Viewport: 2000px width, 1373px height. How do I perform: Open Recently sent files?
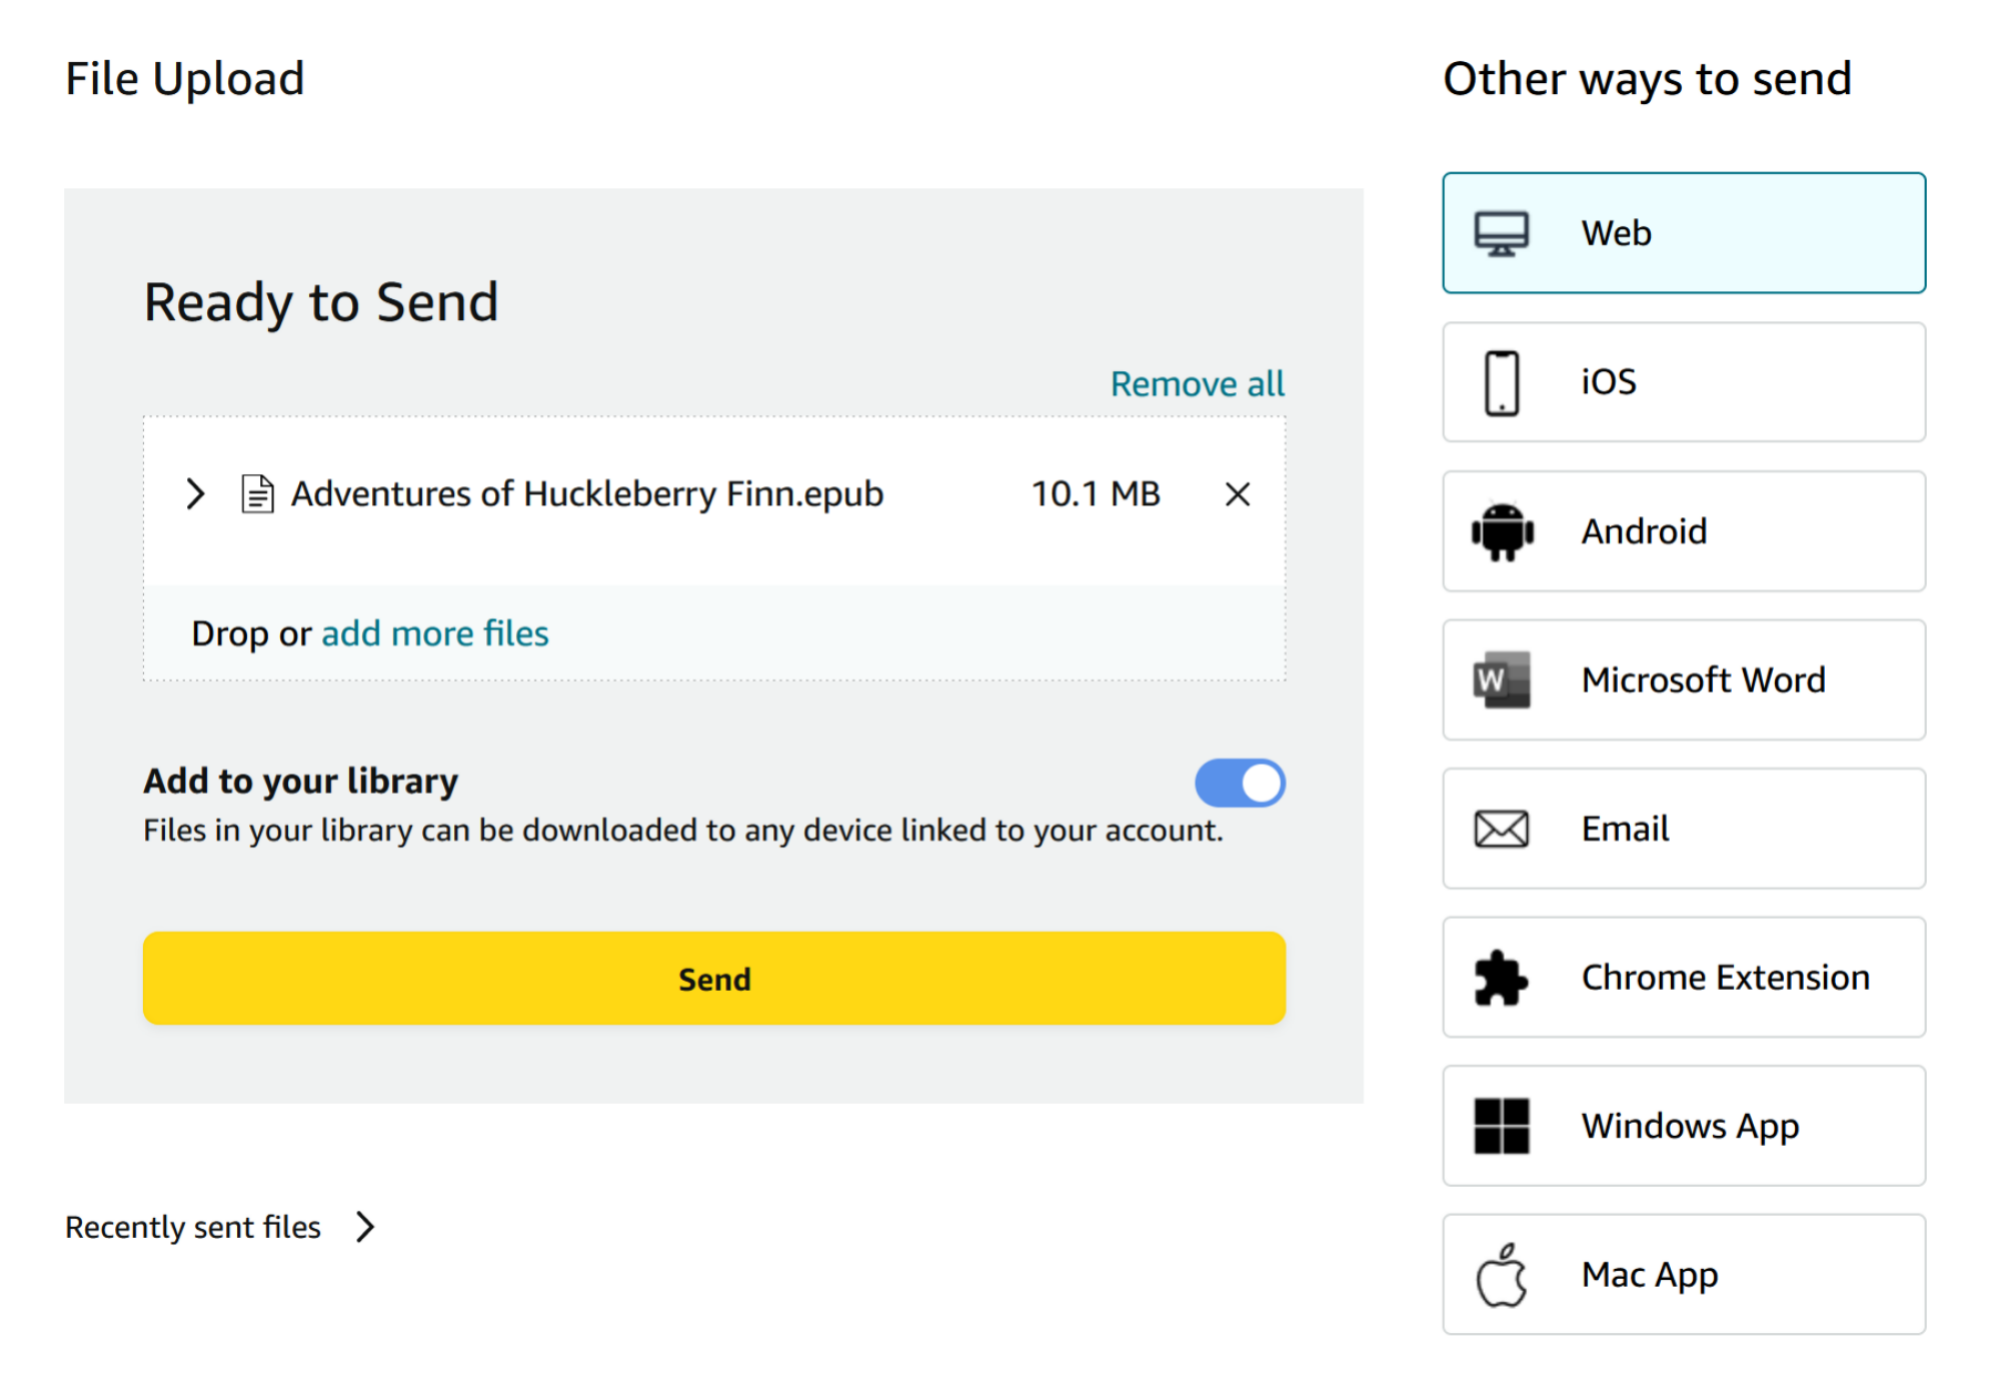point(193,1226)
